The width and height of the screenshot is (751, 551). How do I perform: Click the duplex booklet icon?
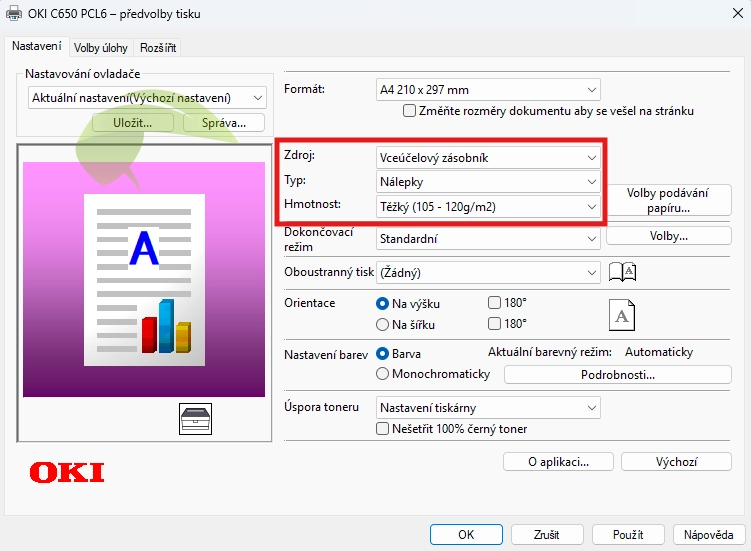pos(623,272)
